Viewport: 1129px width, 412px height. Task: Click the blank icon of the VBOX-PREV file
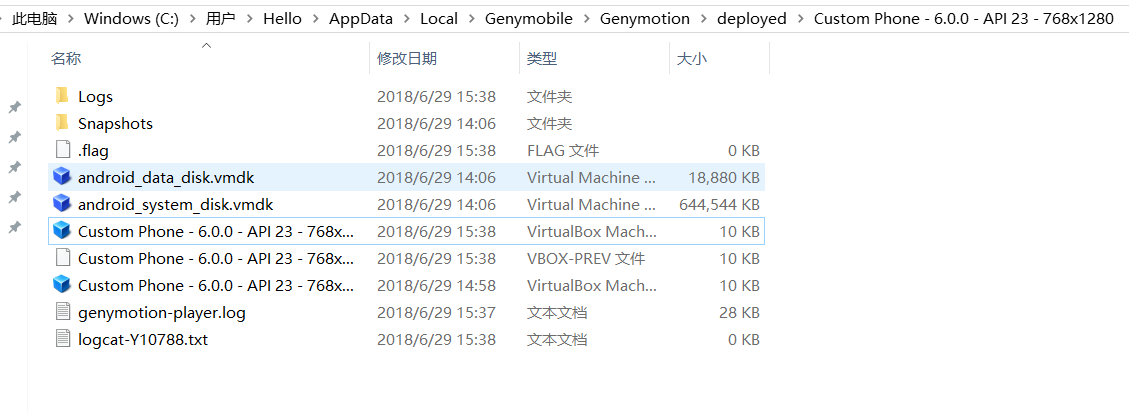coord(63,259)
